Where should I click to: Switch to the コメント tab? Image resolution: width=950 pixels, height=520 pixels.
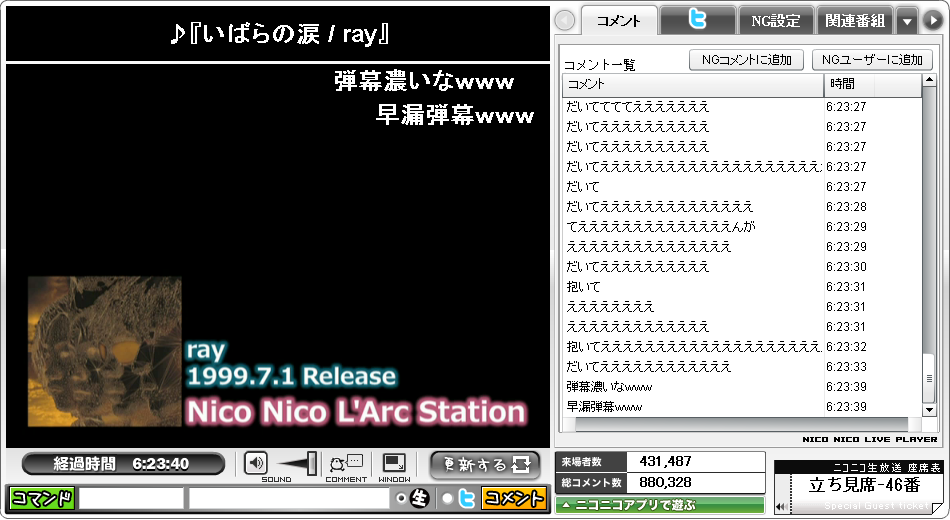pyautogui.click(x=619, y=21)
